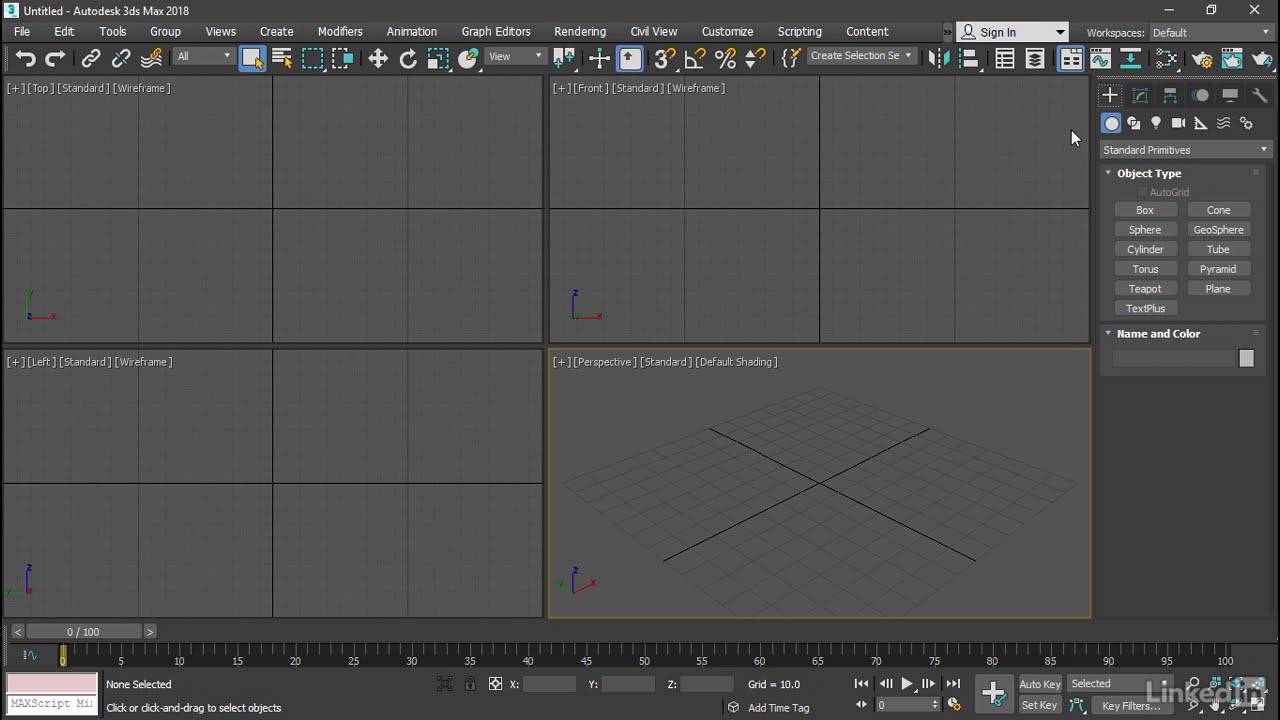Click Rectangular Selection Region icon

click(313, 59)
